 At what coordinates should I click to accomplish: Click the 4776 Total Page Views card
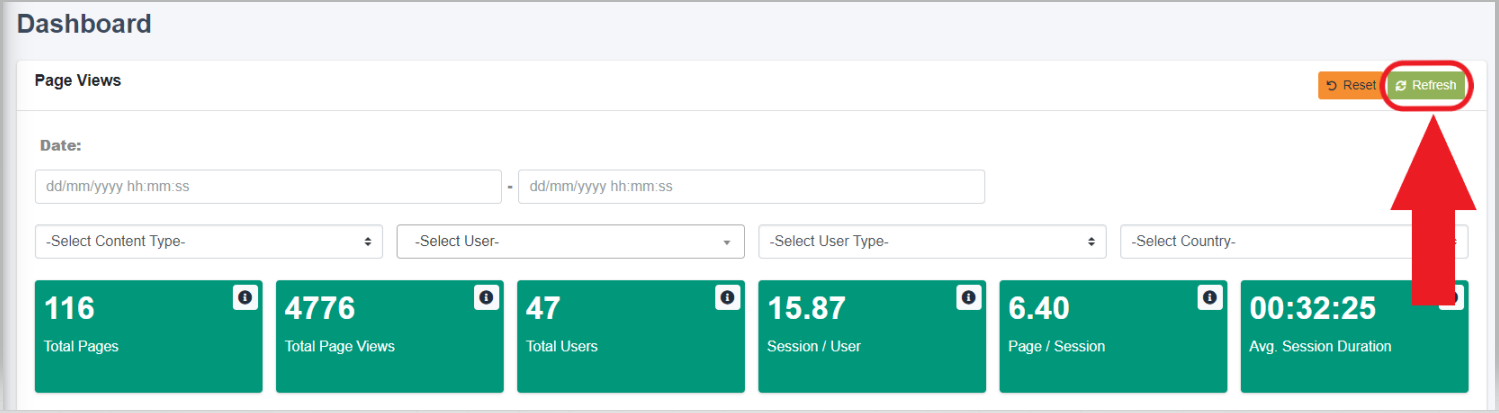click(390, 336)
